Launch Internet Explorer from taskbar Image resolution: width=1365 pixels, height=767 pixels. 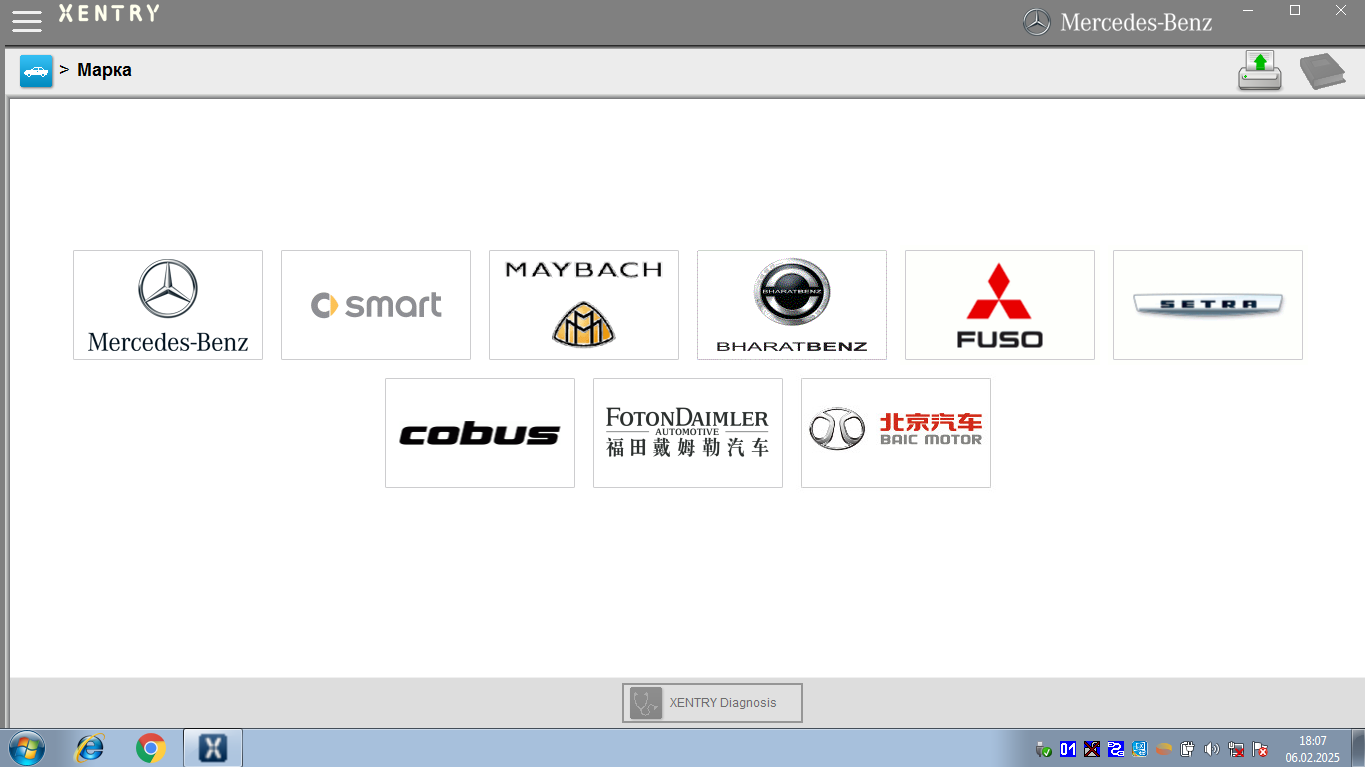point(90,748)
